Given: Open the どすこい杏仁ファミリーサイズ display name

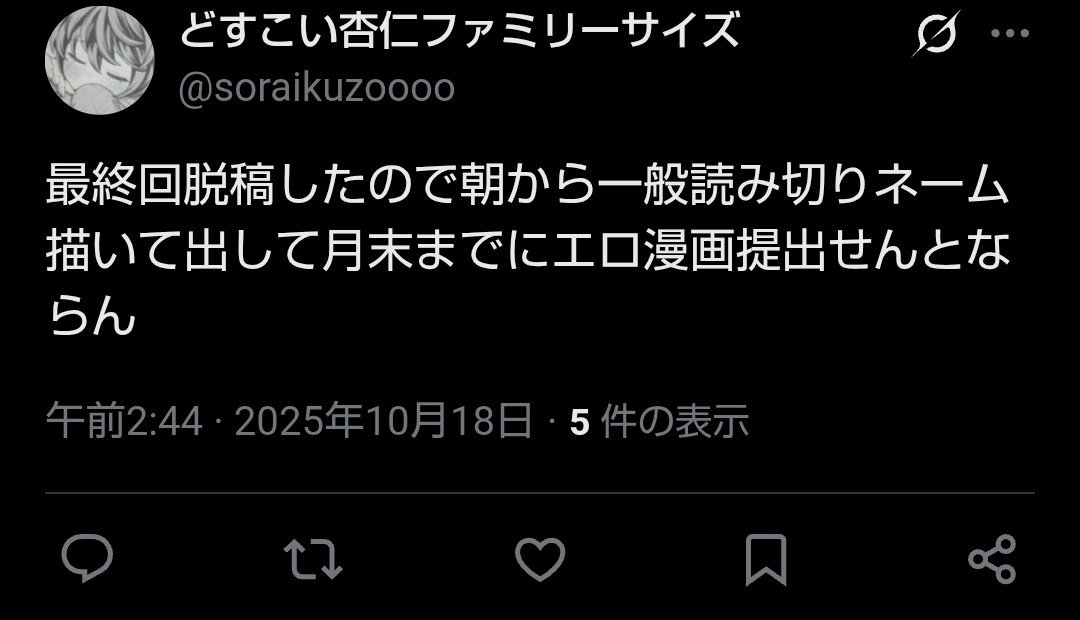Looking at the screenshot, I should click(459, 30).
